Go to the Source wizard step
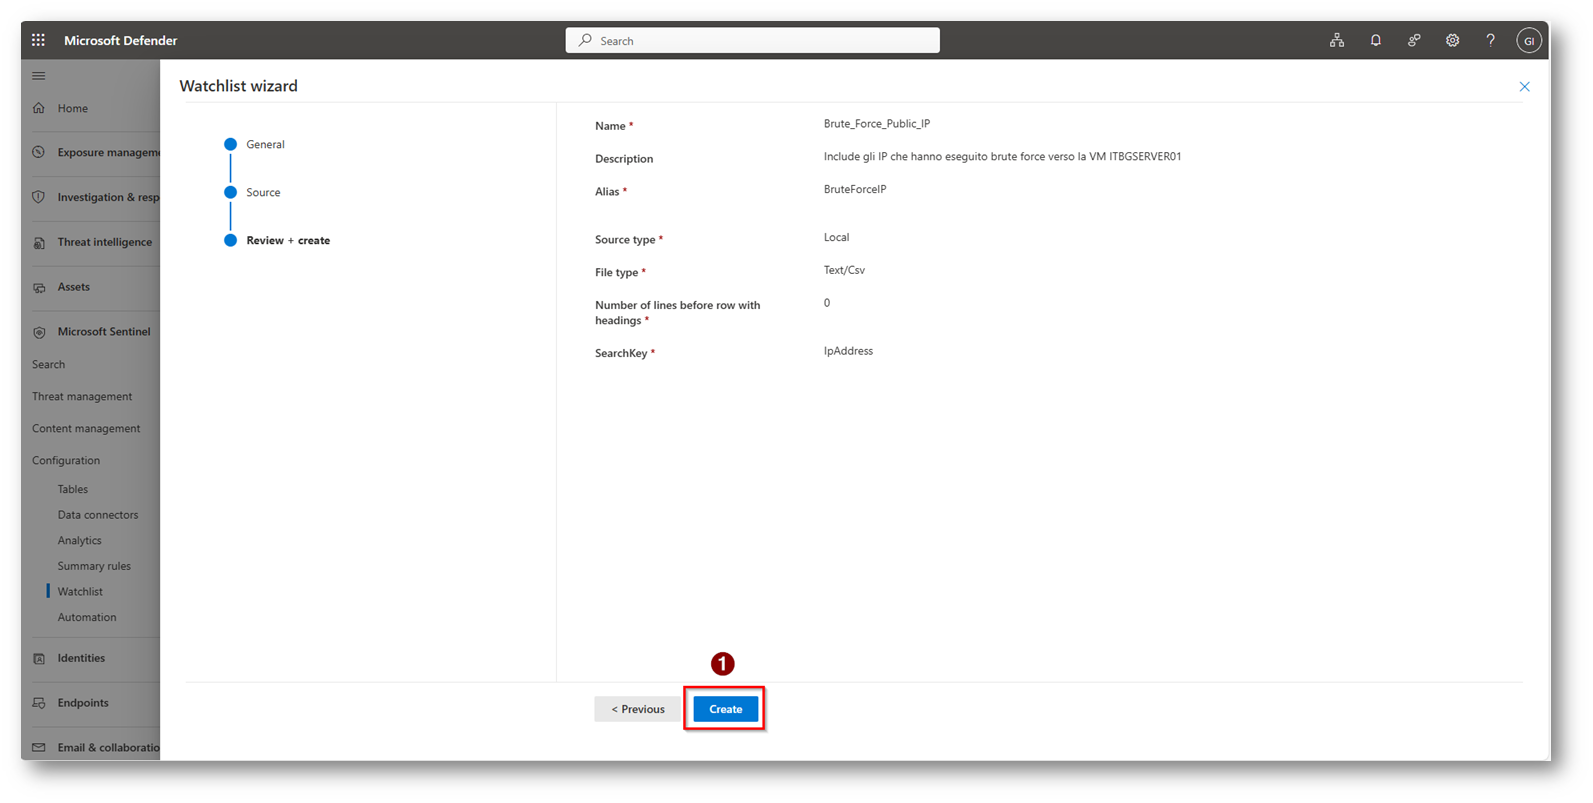This screenshot has width=1593, height=803. click(x=263, y=192)
